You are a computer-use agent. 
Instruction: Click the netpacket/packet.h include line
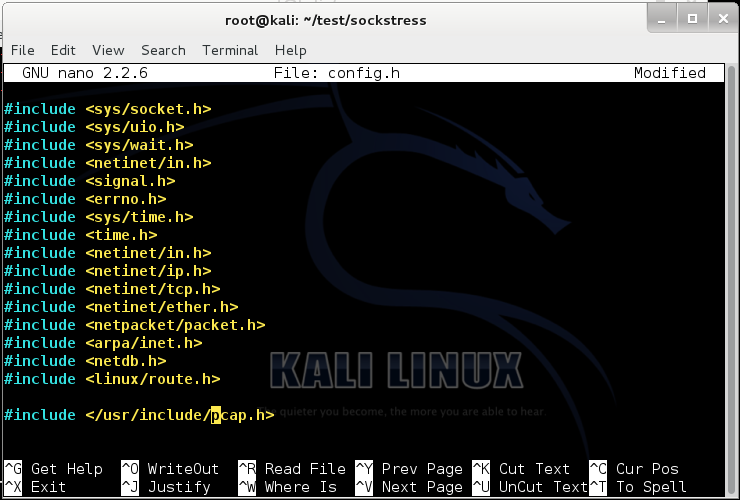click(135, 325)
